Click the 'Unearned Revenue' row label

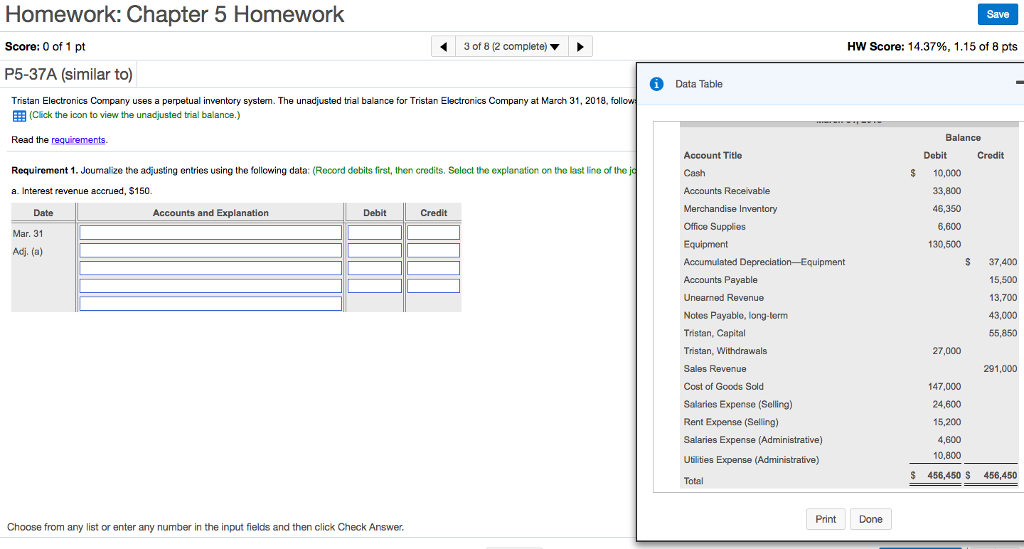pos(724,298)
